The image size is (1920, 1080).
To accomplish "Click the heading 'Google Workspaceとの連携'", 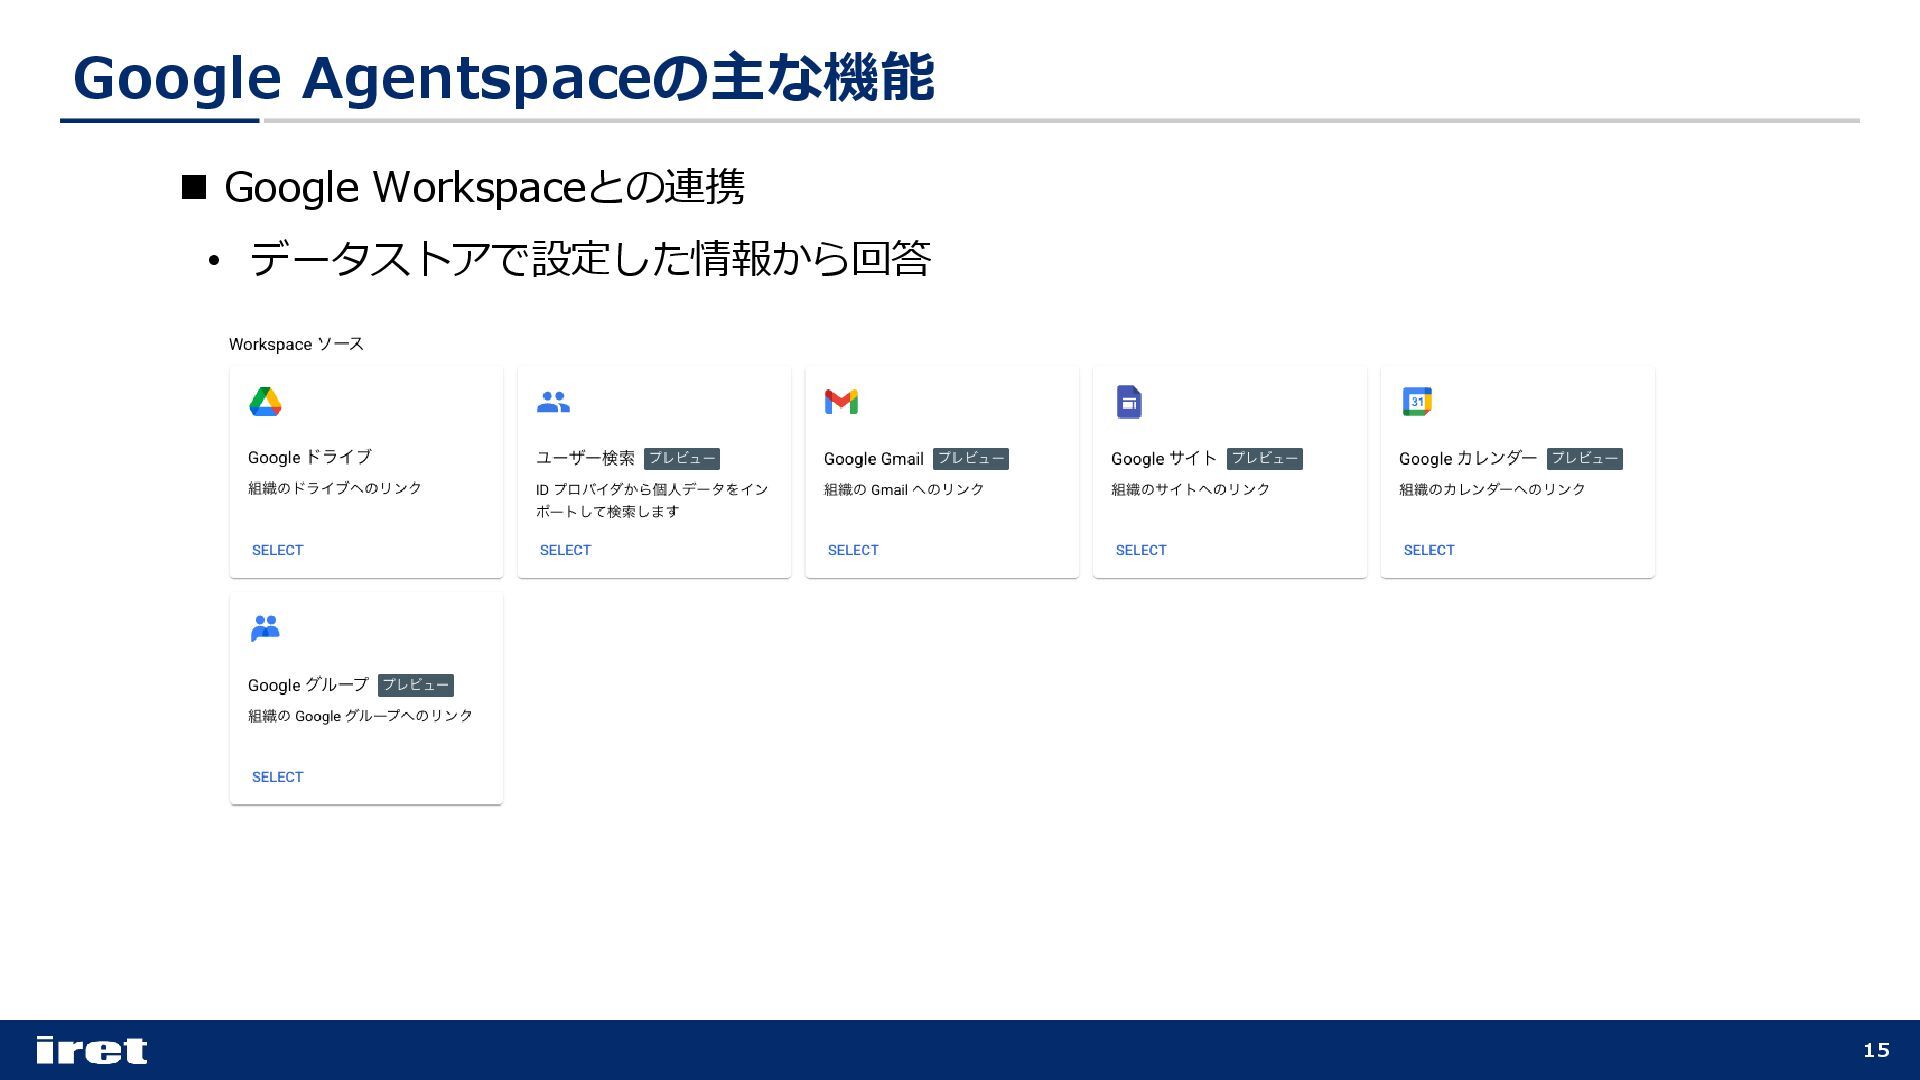I will coord(484,187).
